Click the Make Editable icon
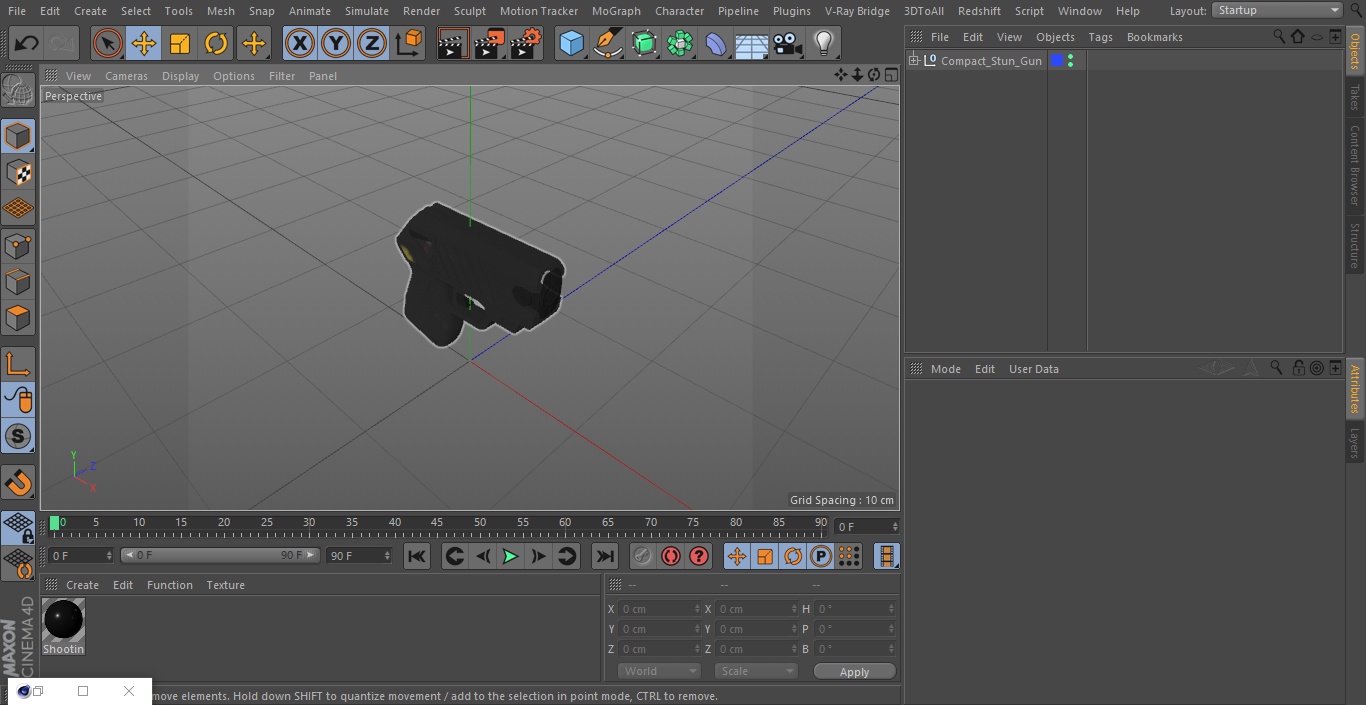1366x705 pixels. coord(18,91)
